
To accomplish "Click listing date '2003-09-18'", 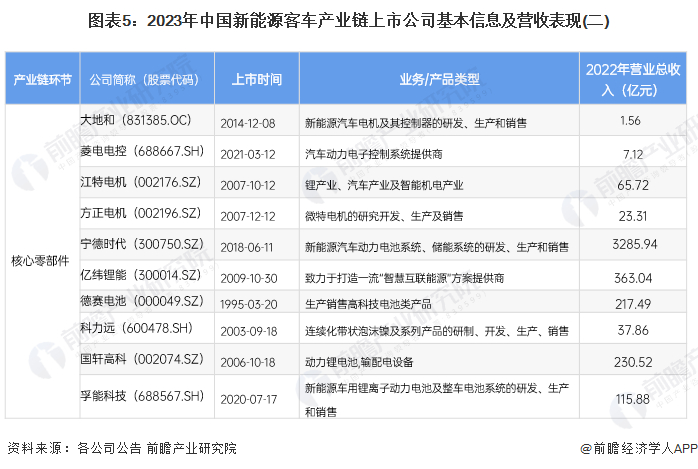I will pos(249,332).
